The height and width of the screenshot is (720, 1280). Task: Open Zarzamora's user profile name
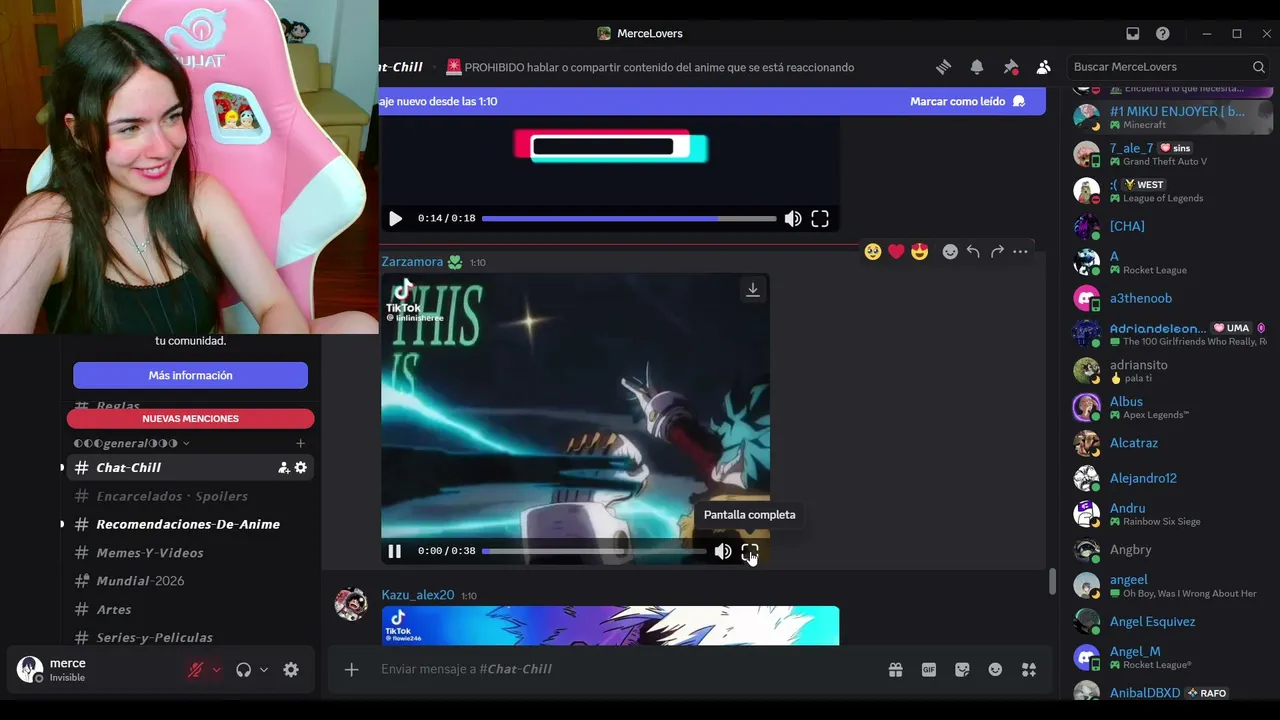(412, 262)
